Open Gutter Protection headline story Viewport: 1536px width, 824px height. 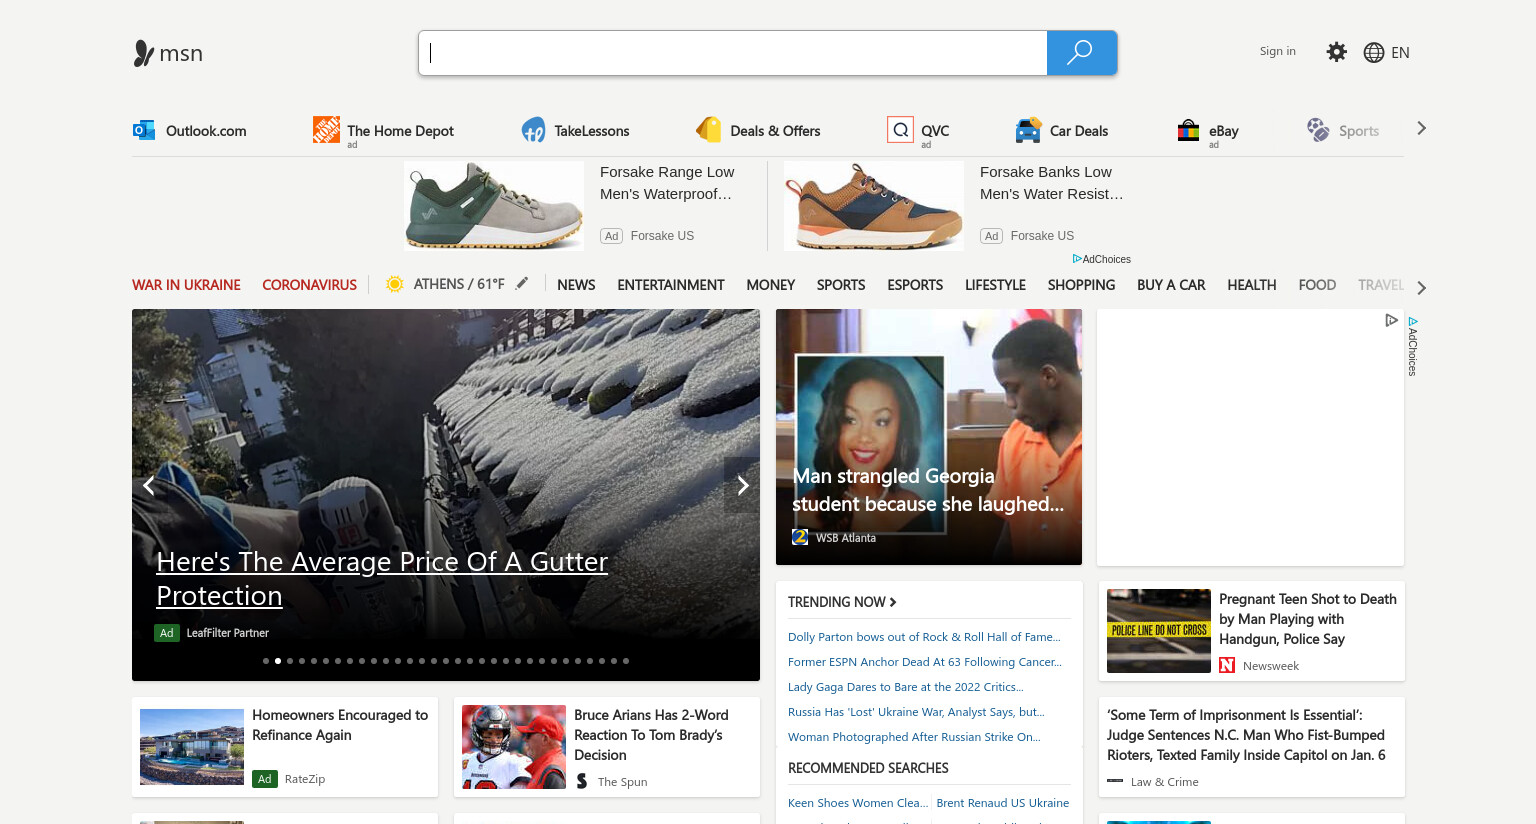[x=382, y=578]
